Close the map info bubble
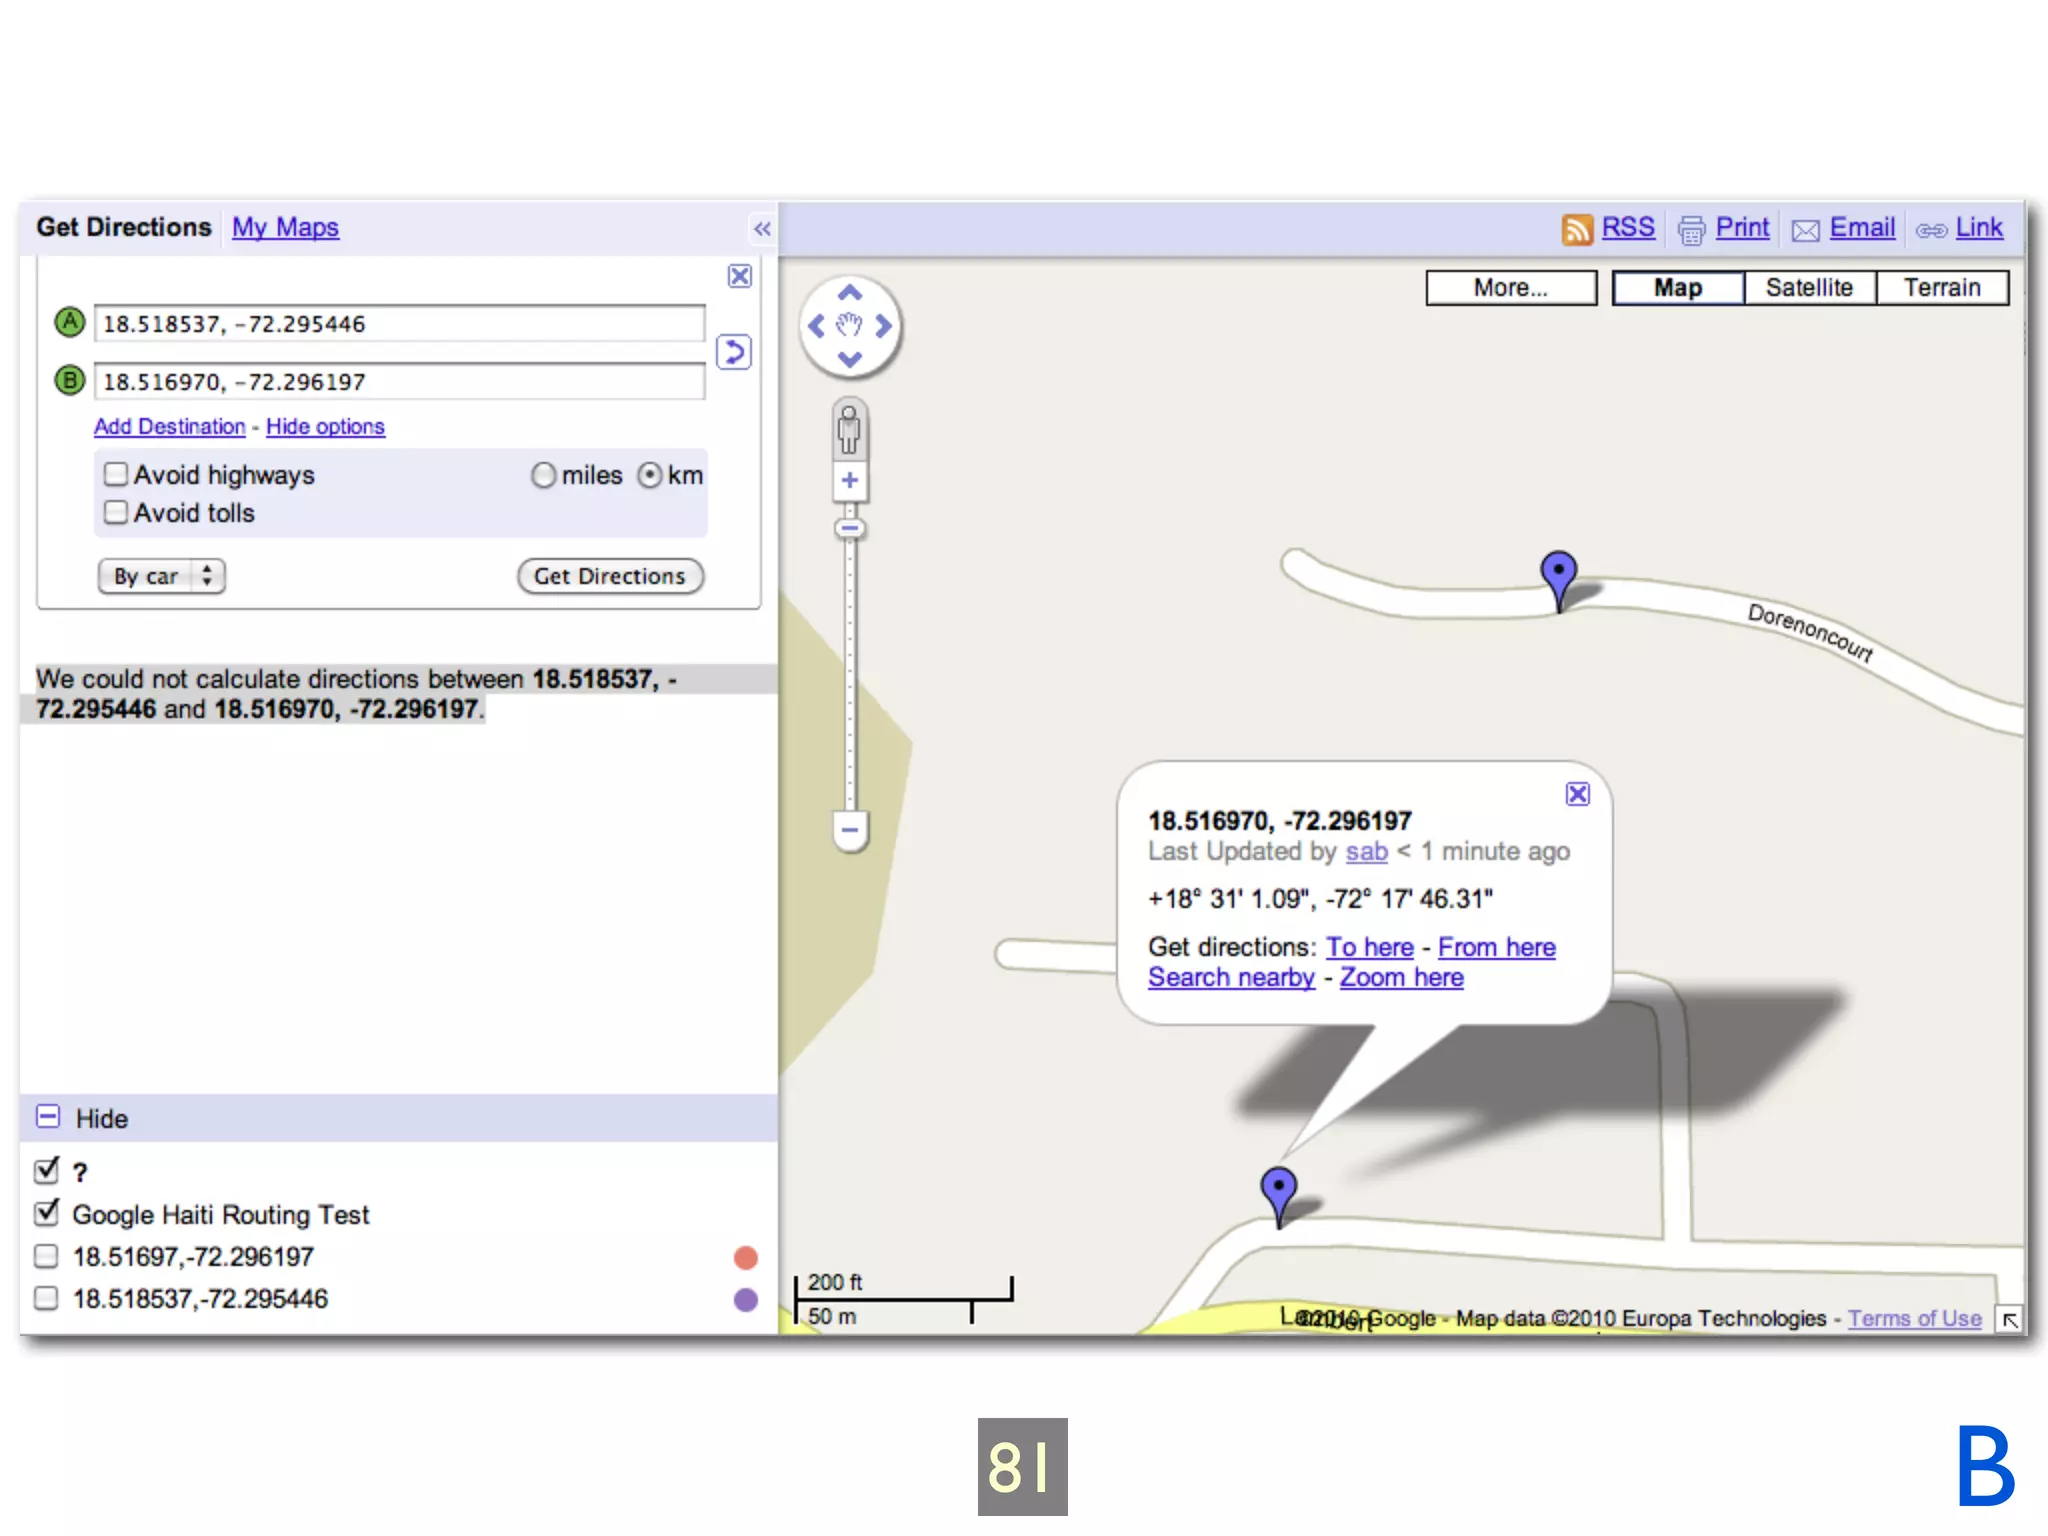Image resolution: width=2048 pixels, height=1536 pixels. tap(1577, 794)
